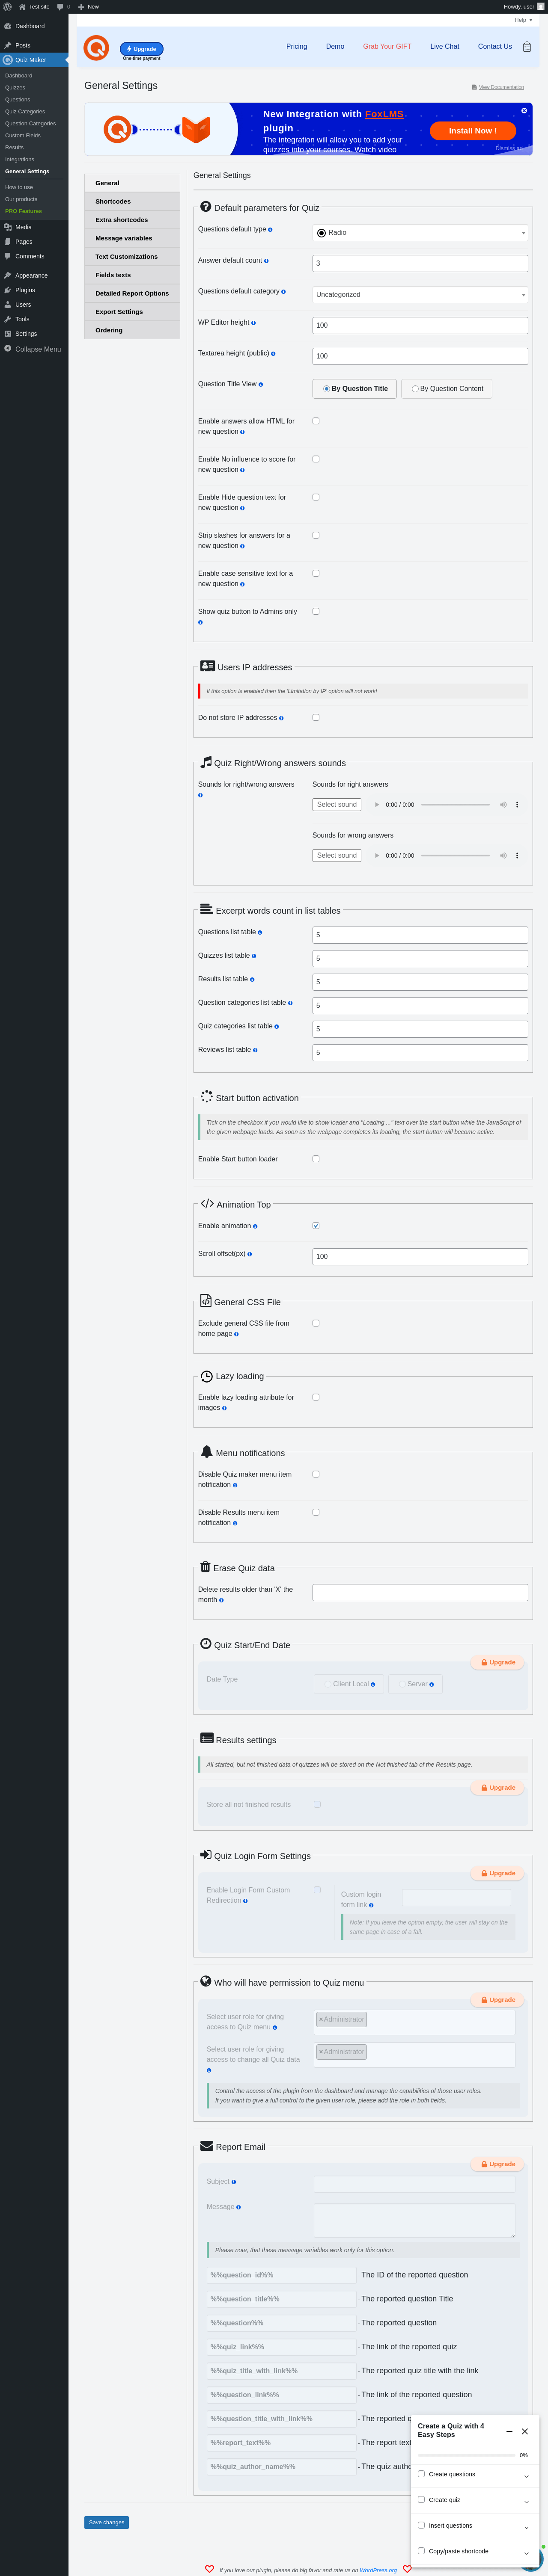Toggle Do not store IP addresses checkbox
This screenshot has width=548, height=2576.
(x=316, y=717)
